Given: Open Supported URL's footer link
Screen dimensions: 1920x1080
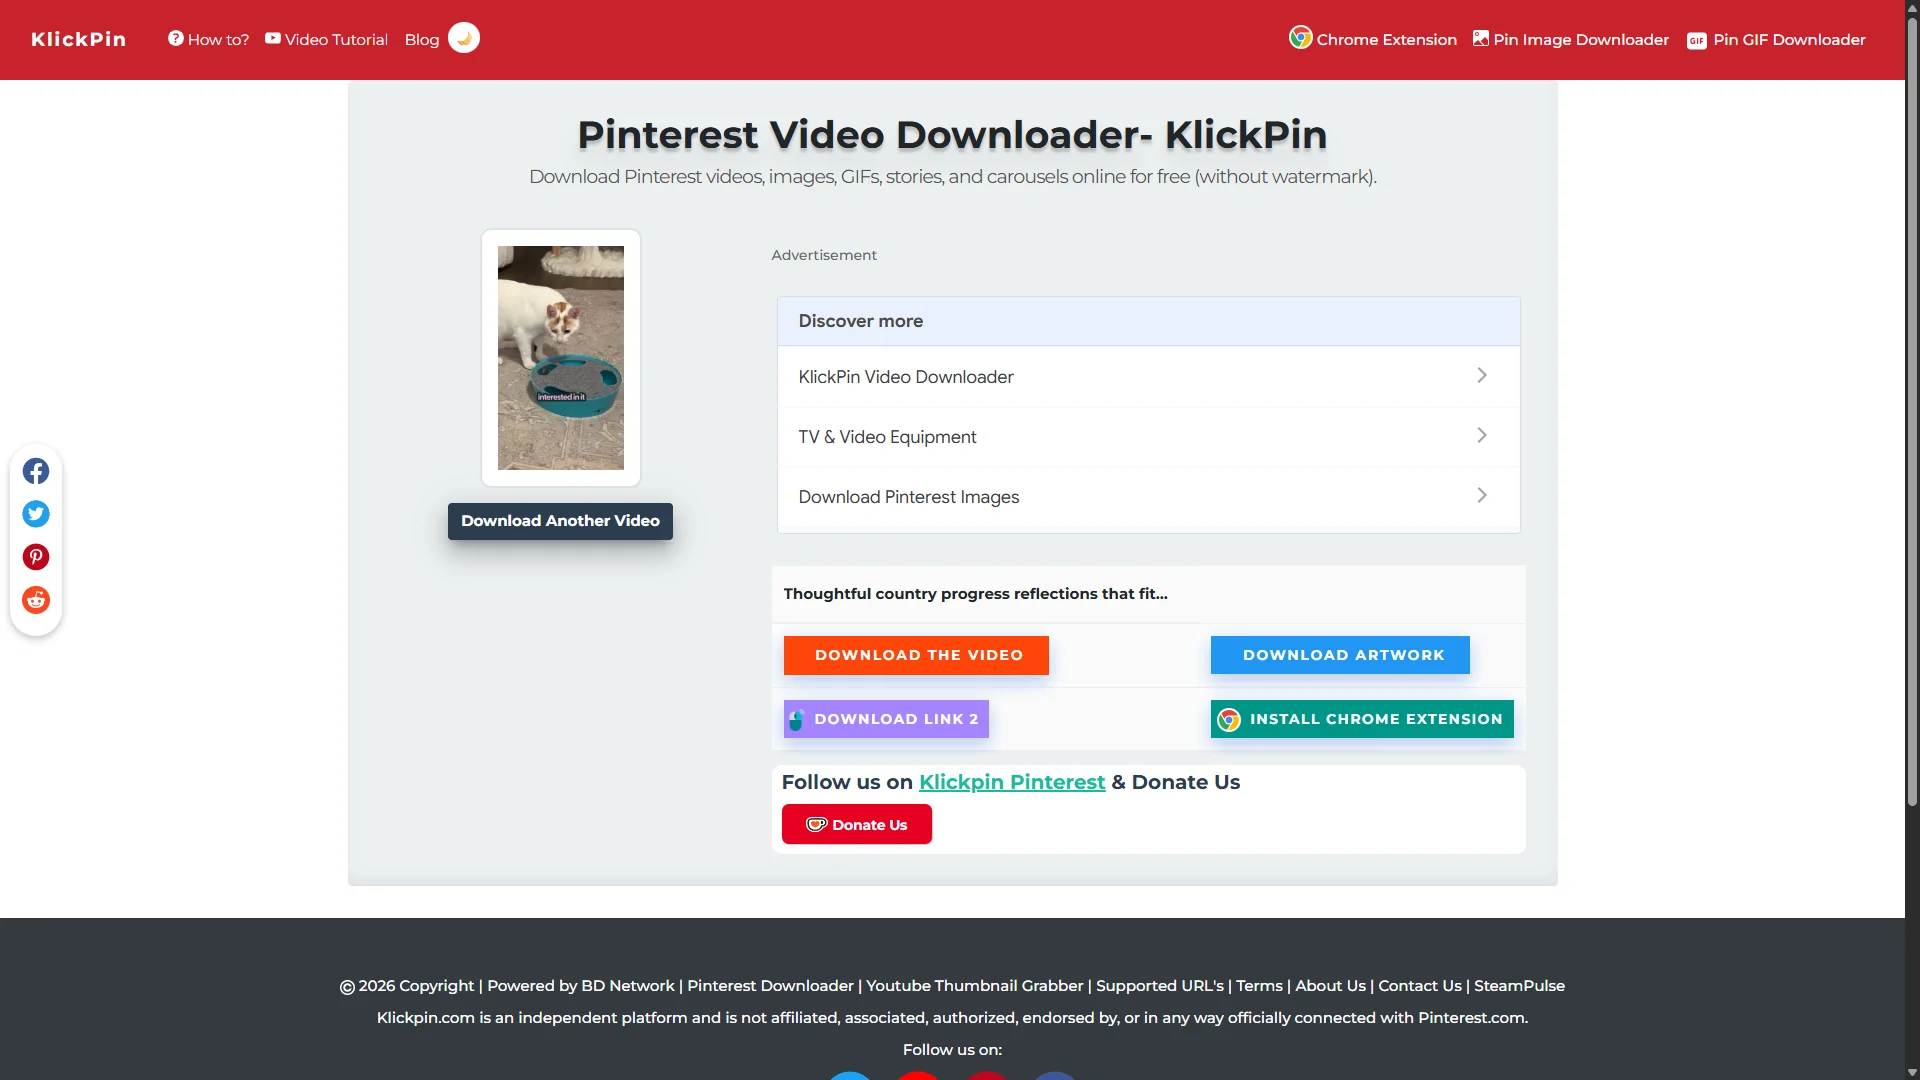Looking at the screenshot, I should click(x=1160, y=986).
